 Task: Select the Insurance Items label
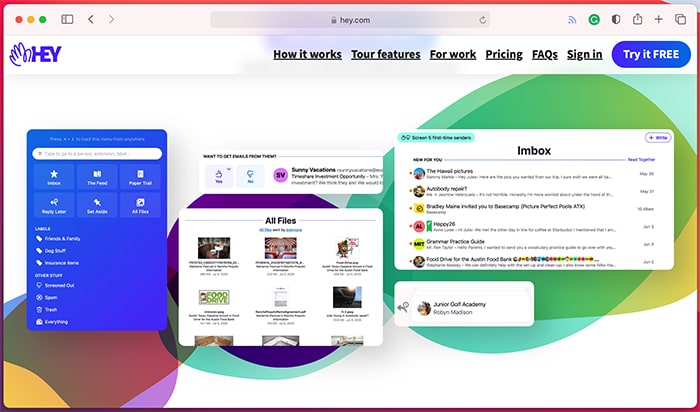tap(57, 263)
